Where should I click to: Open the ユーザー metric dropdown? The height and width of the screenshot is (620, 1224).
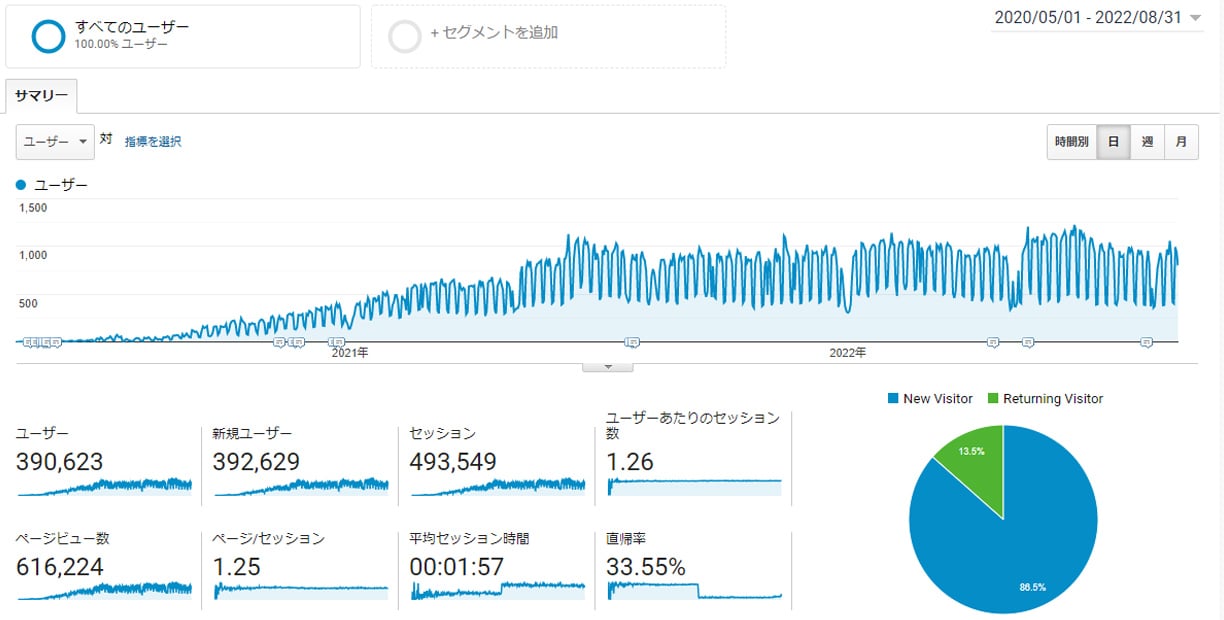click(55, 142)
